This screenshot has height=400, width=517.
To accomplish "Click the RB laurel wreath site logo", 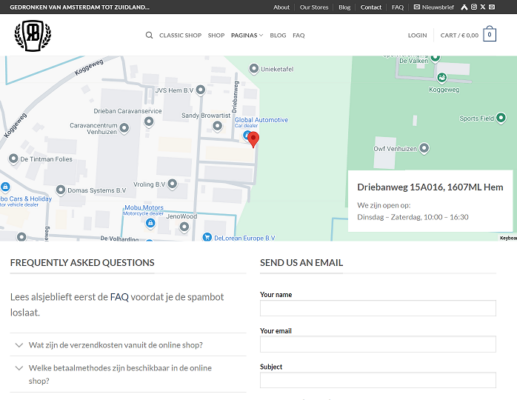I will pos(33,36).
